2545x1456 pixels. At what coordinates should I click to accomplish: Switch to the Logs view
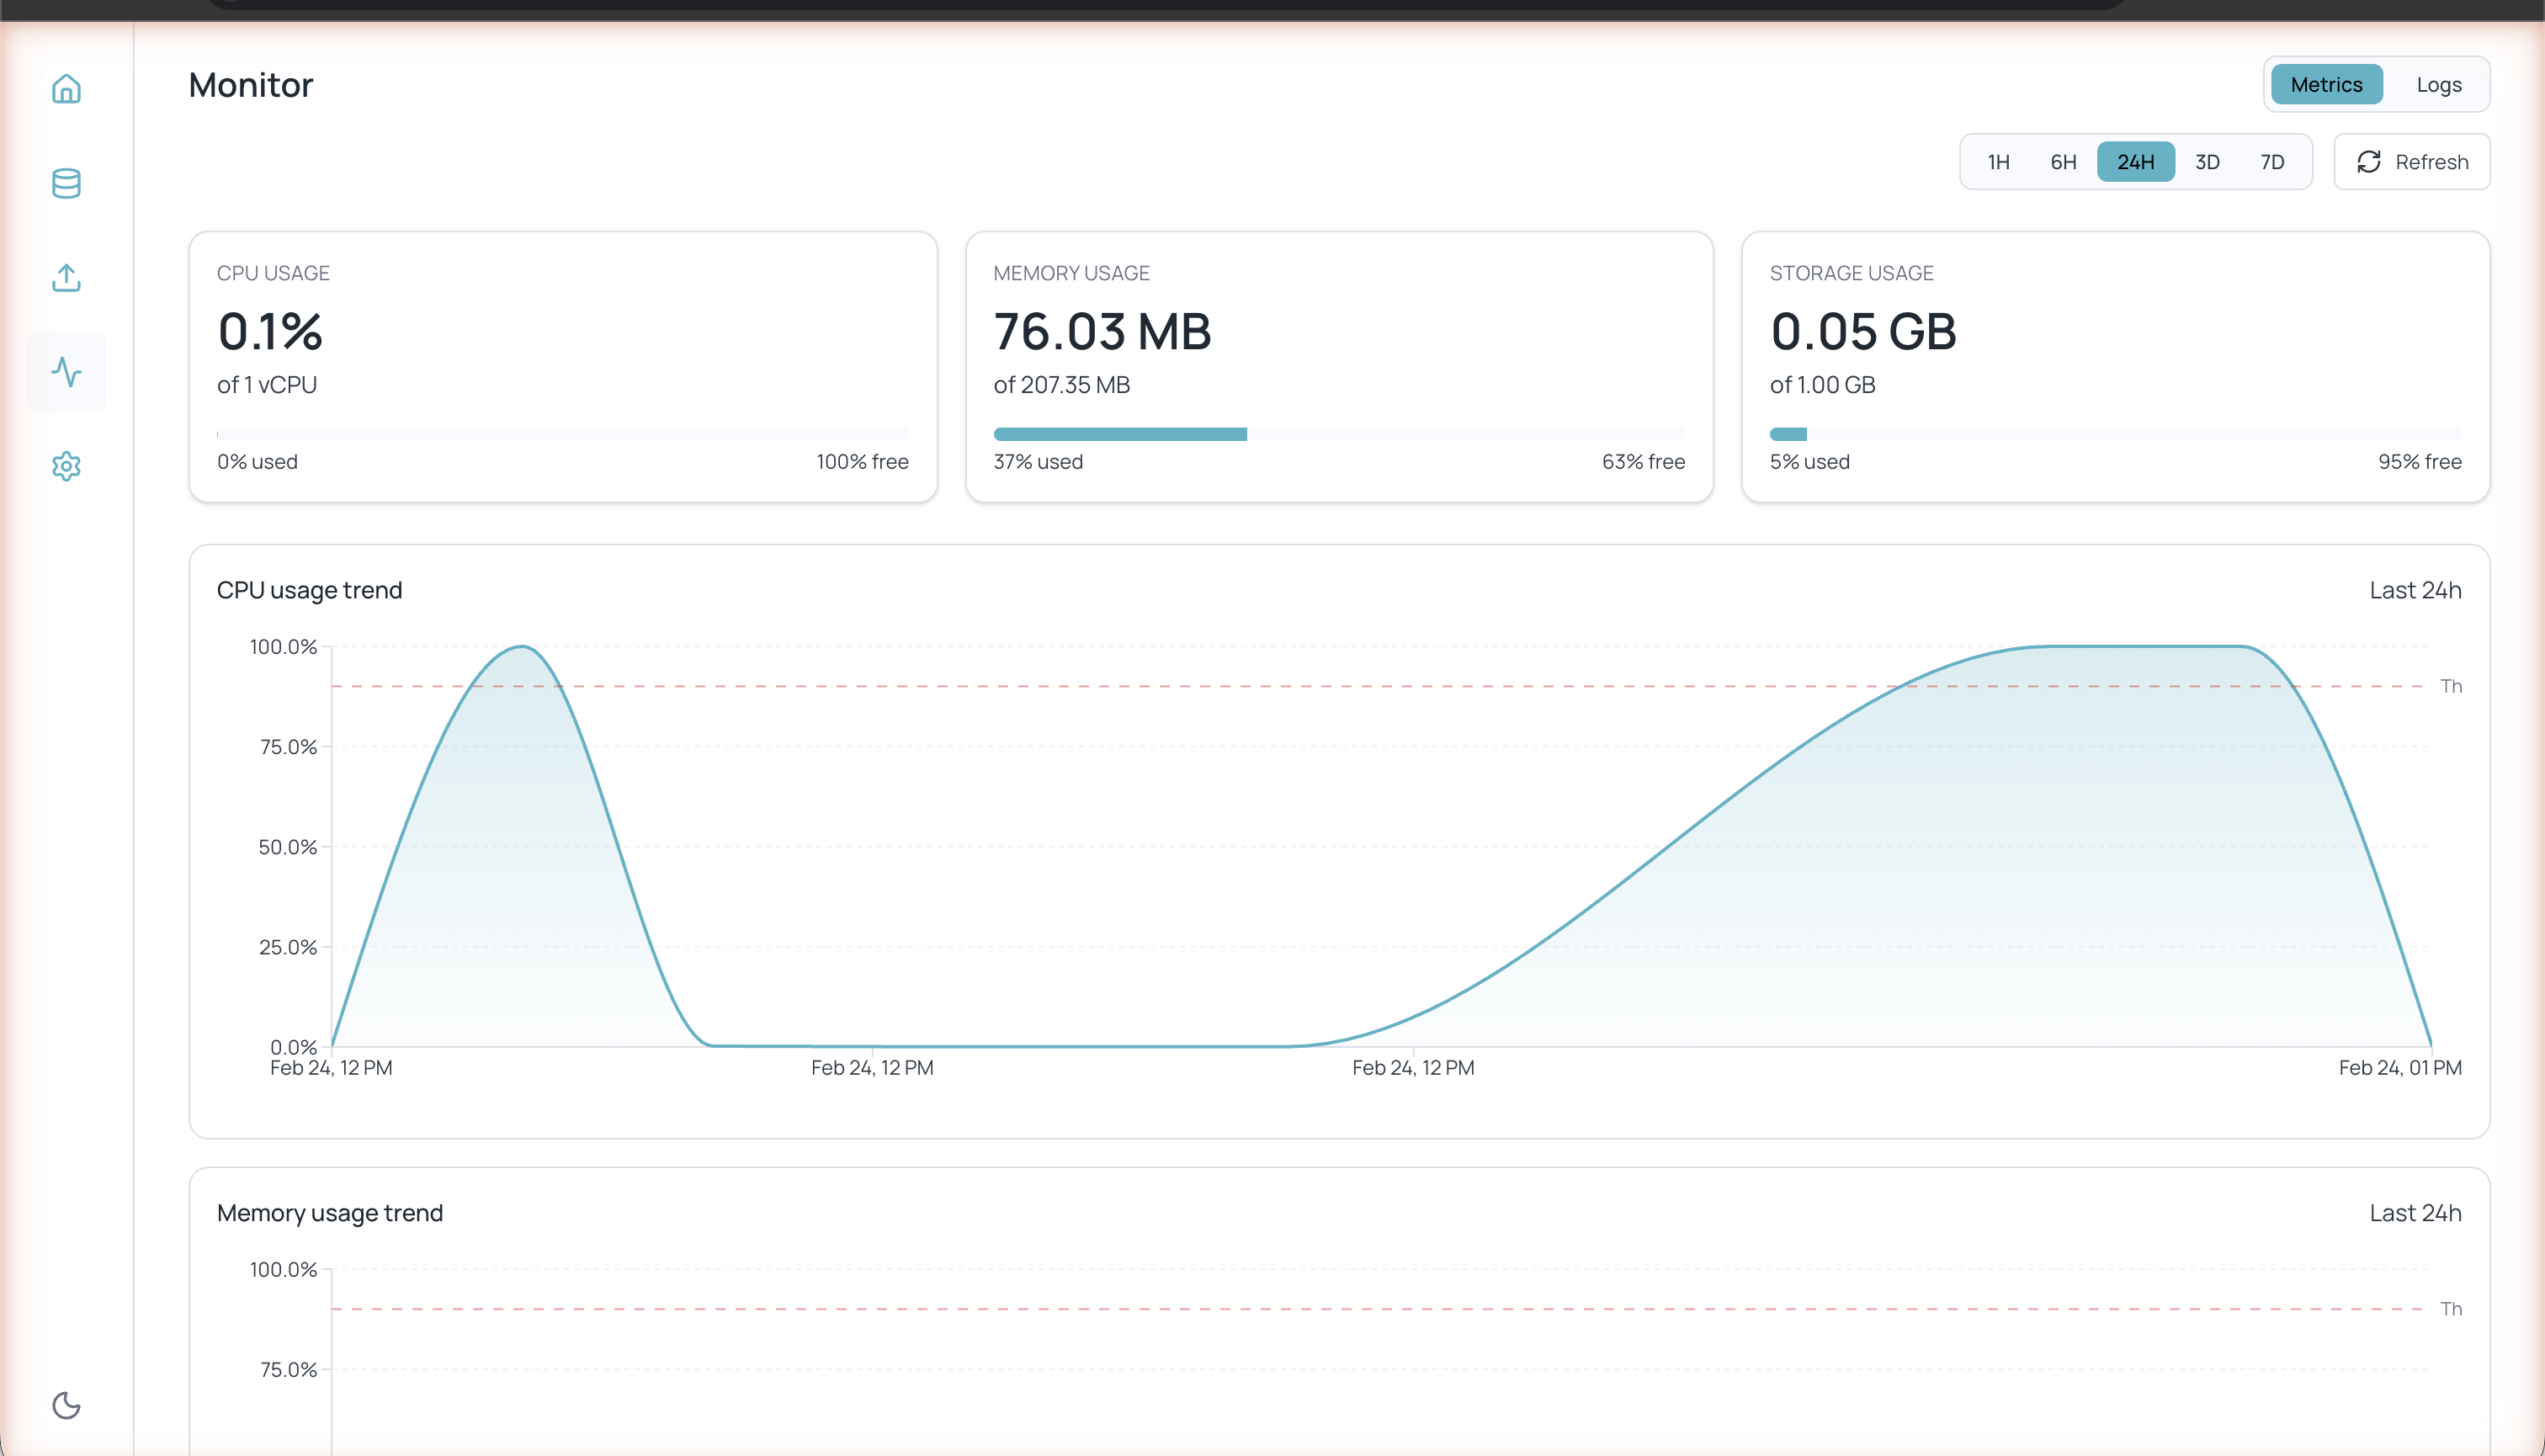click(x=2439, y=84)
